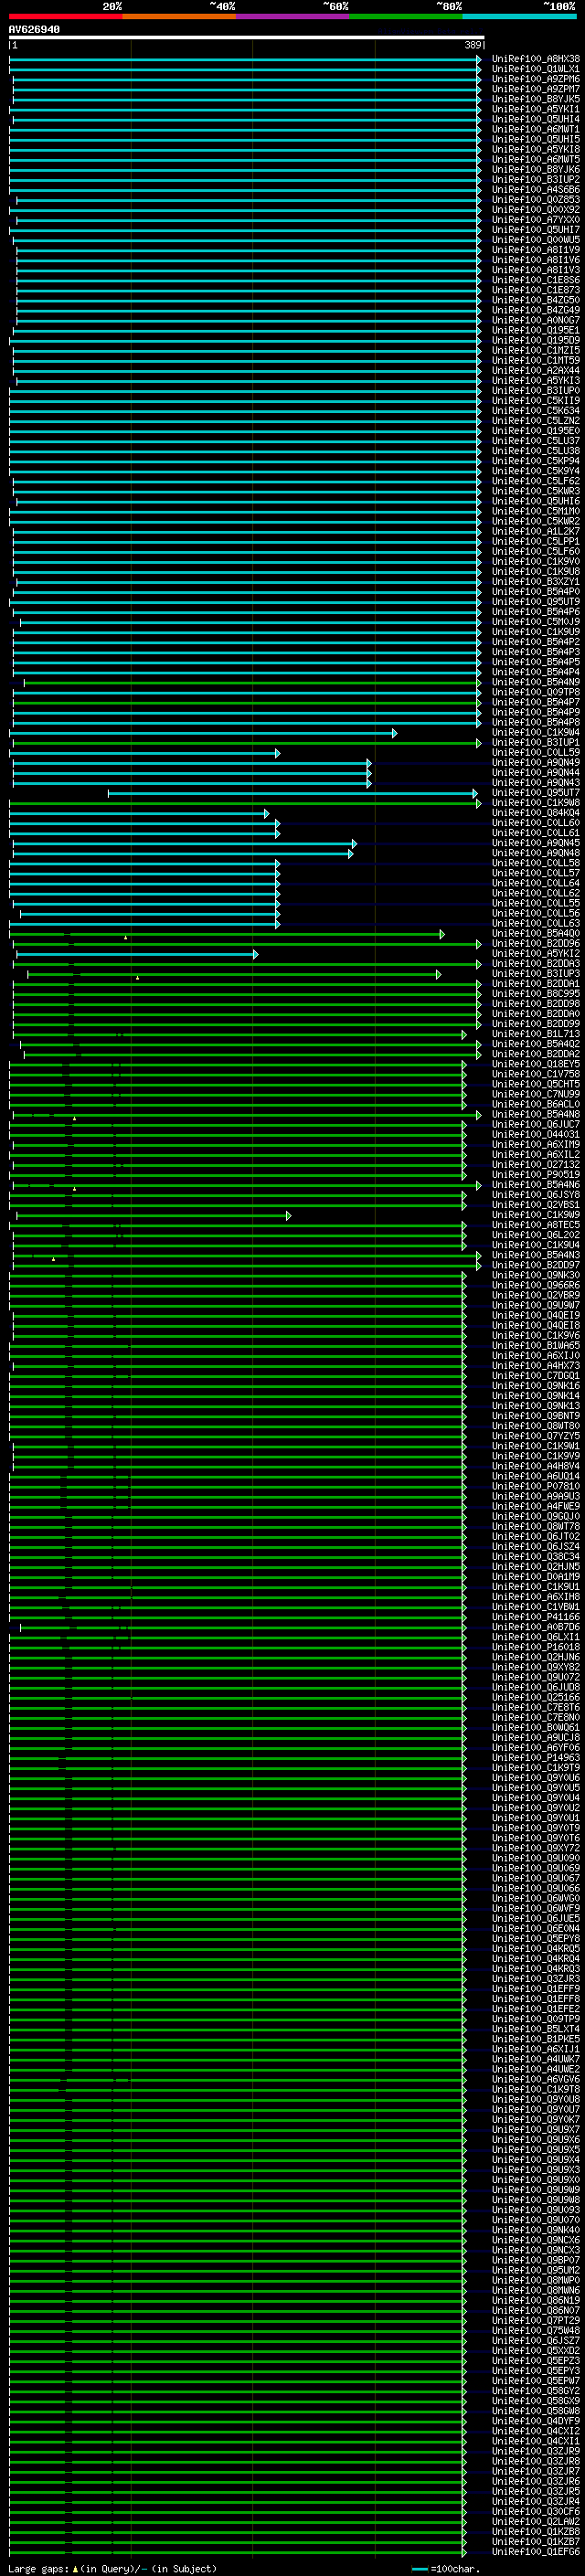Viewport: 585px width, 2576px height.
Task: Select the UniRef100_B5A4N8 label
Action: [x=536, y=1114]
